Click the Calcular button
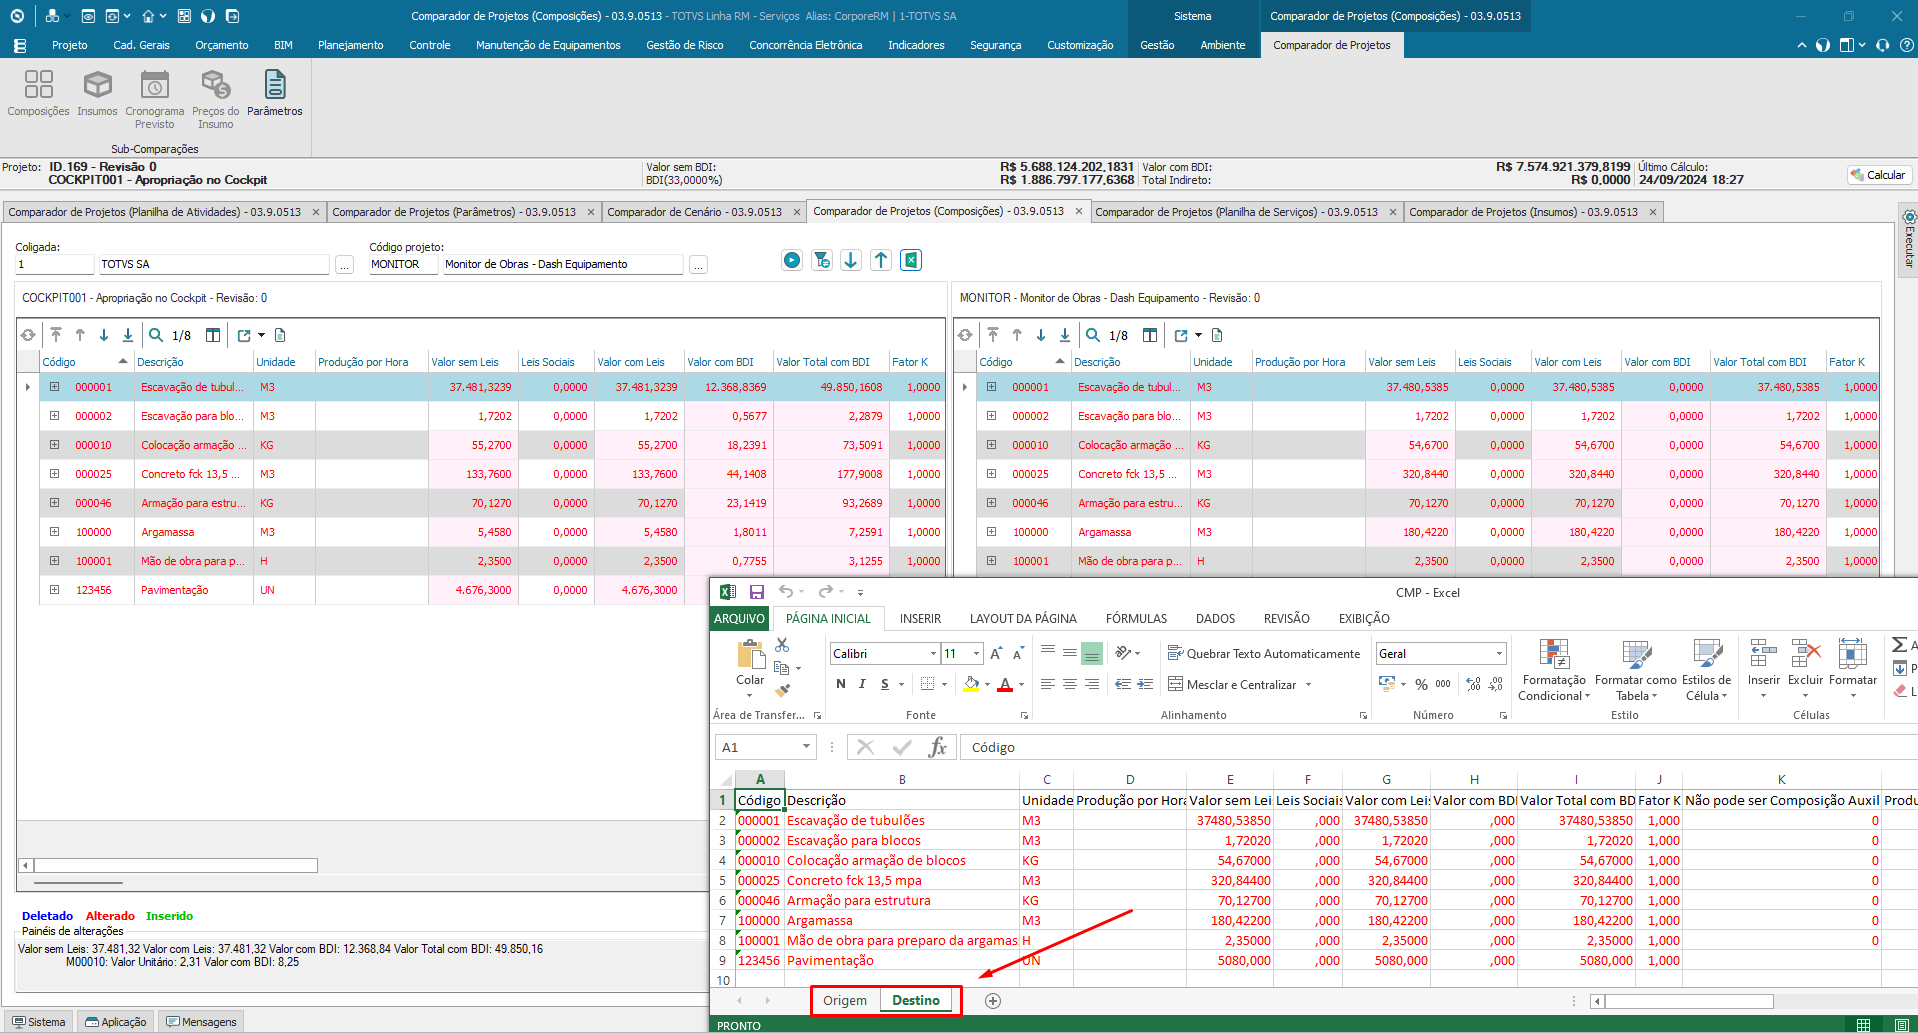 pyautogui.click(x=1879, y=175)
